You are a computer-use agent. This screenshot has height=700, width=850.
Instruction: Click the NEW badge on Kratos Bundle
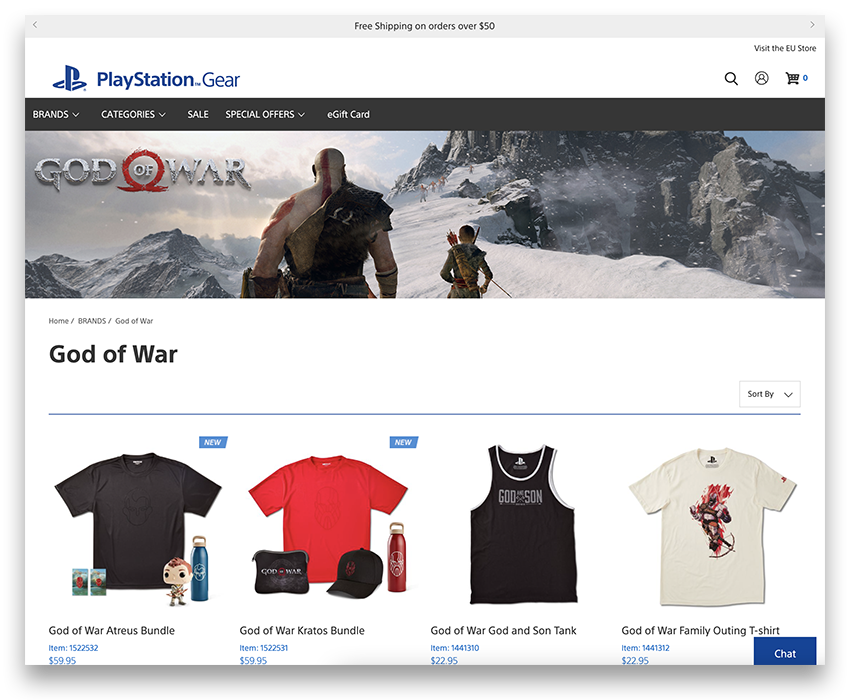[x=404, y=442]
